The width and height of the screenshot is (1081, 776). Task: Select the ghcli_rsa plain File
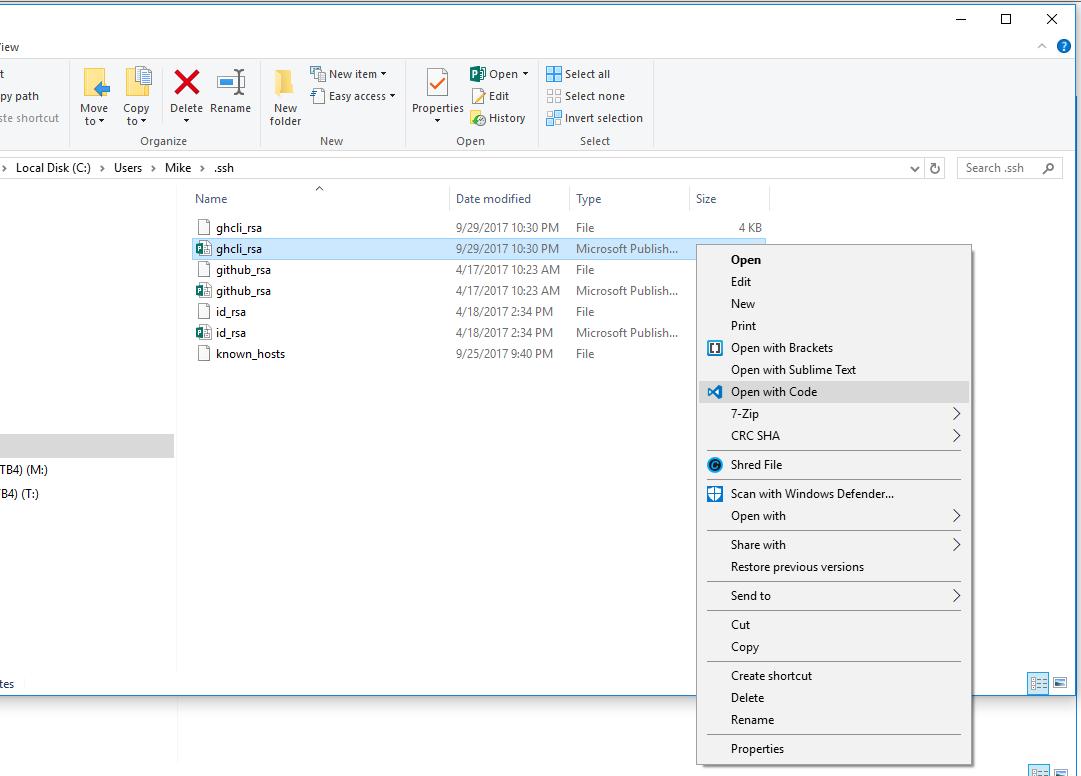tap(478, 227)
